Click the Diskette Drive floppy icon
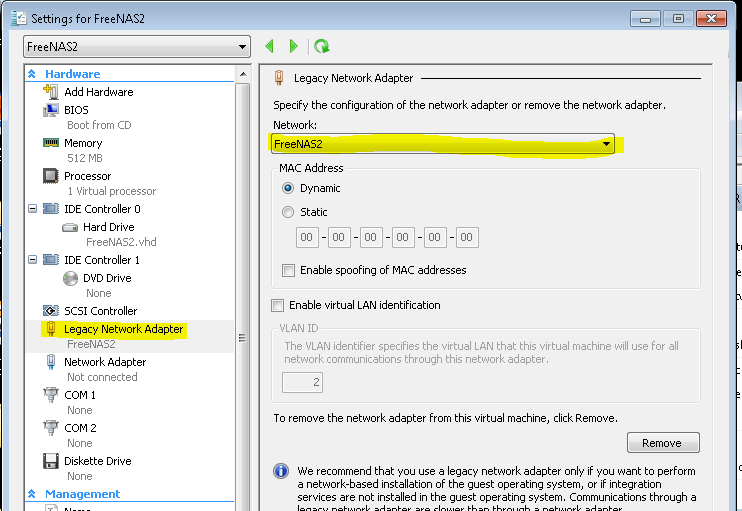Image resolution: width=742 pixels, height=511 pixels. [51, 461]
